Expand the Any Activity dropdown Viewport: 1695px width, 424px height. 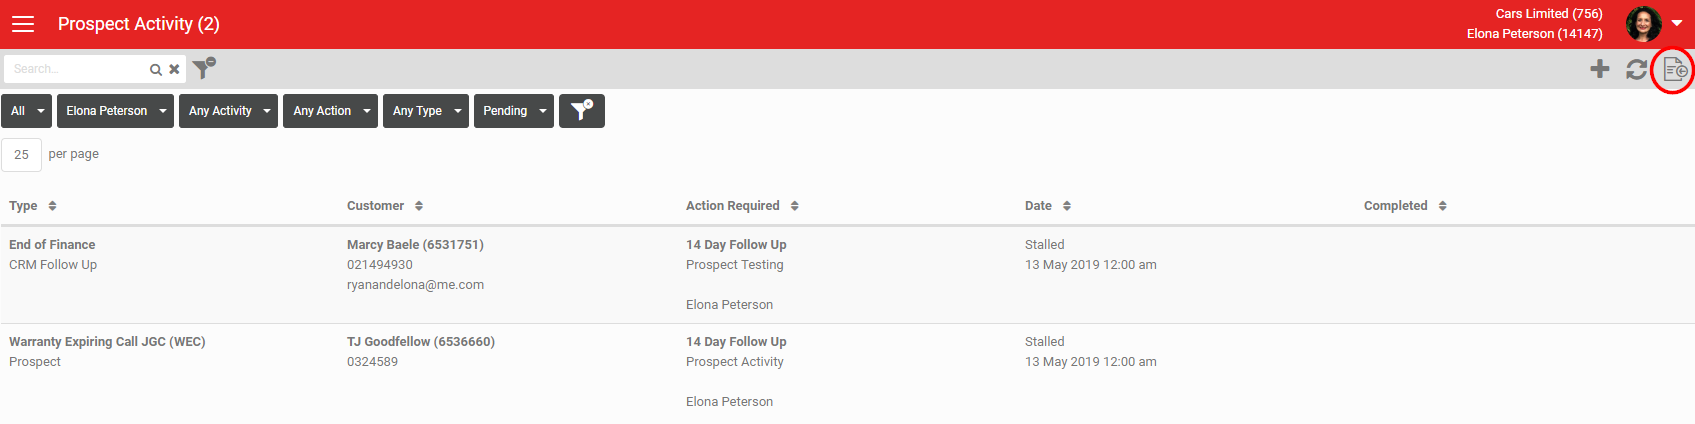[229, 111]
